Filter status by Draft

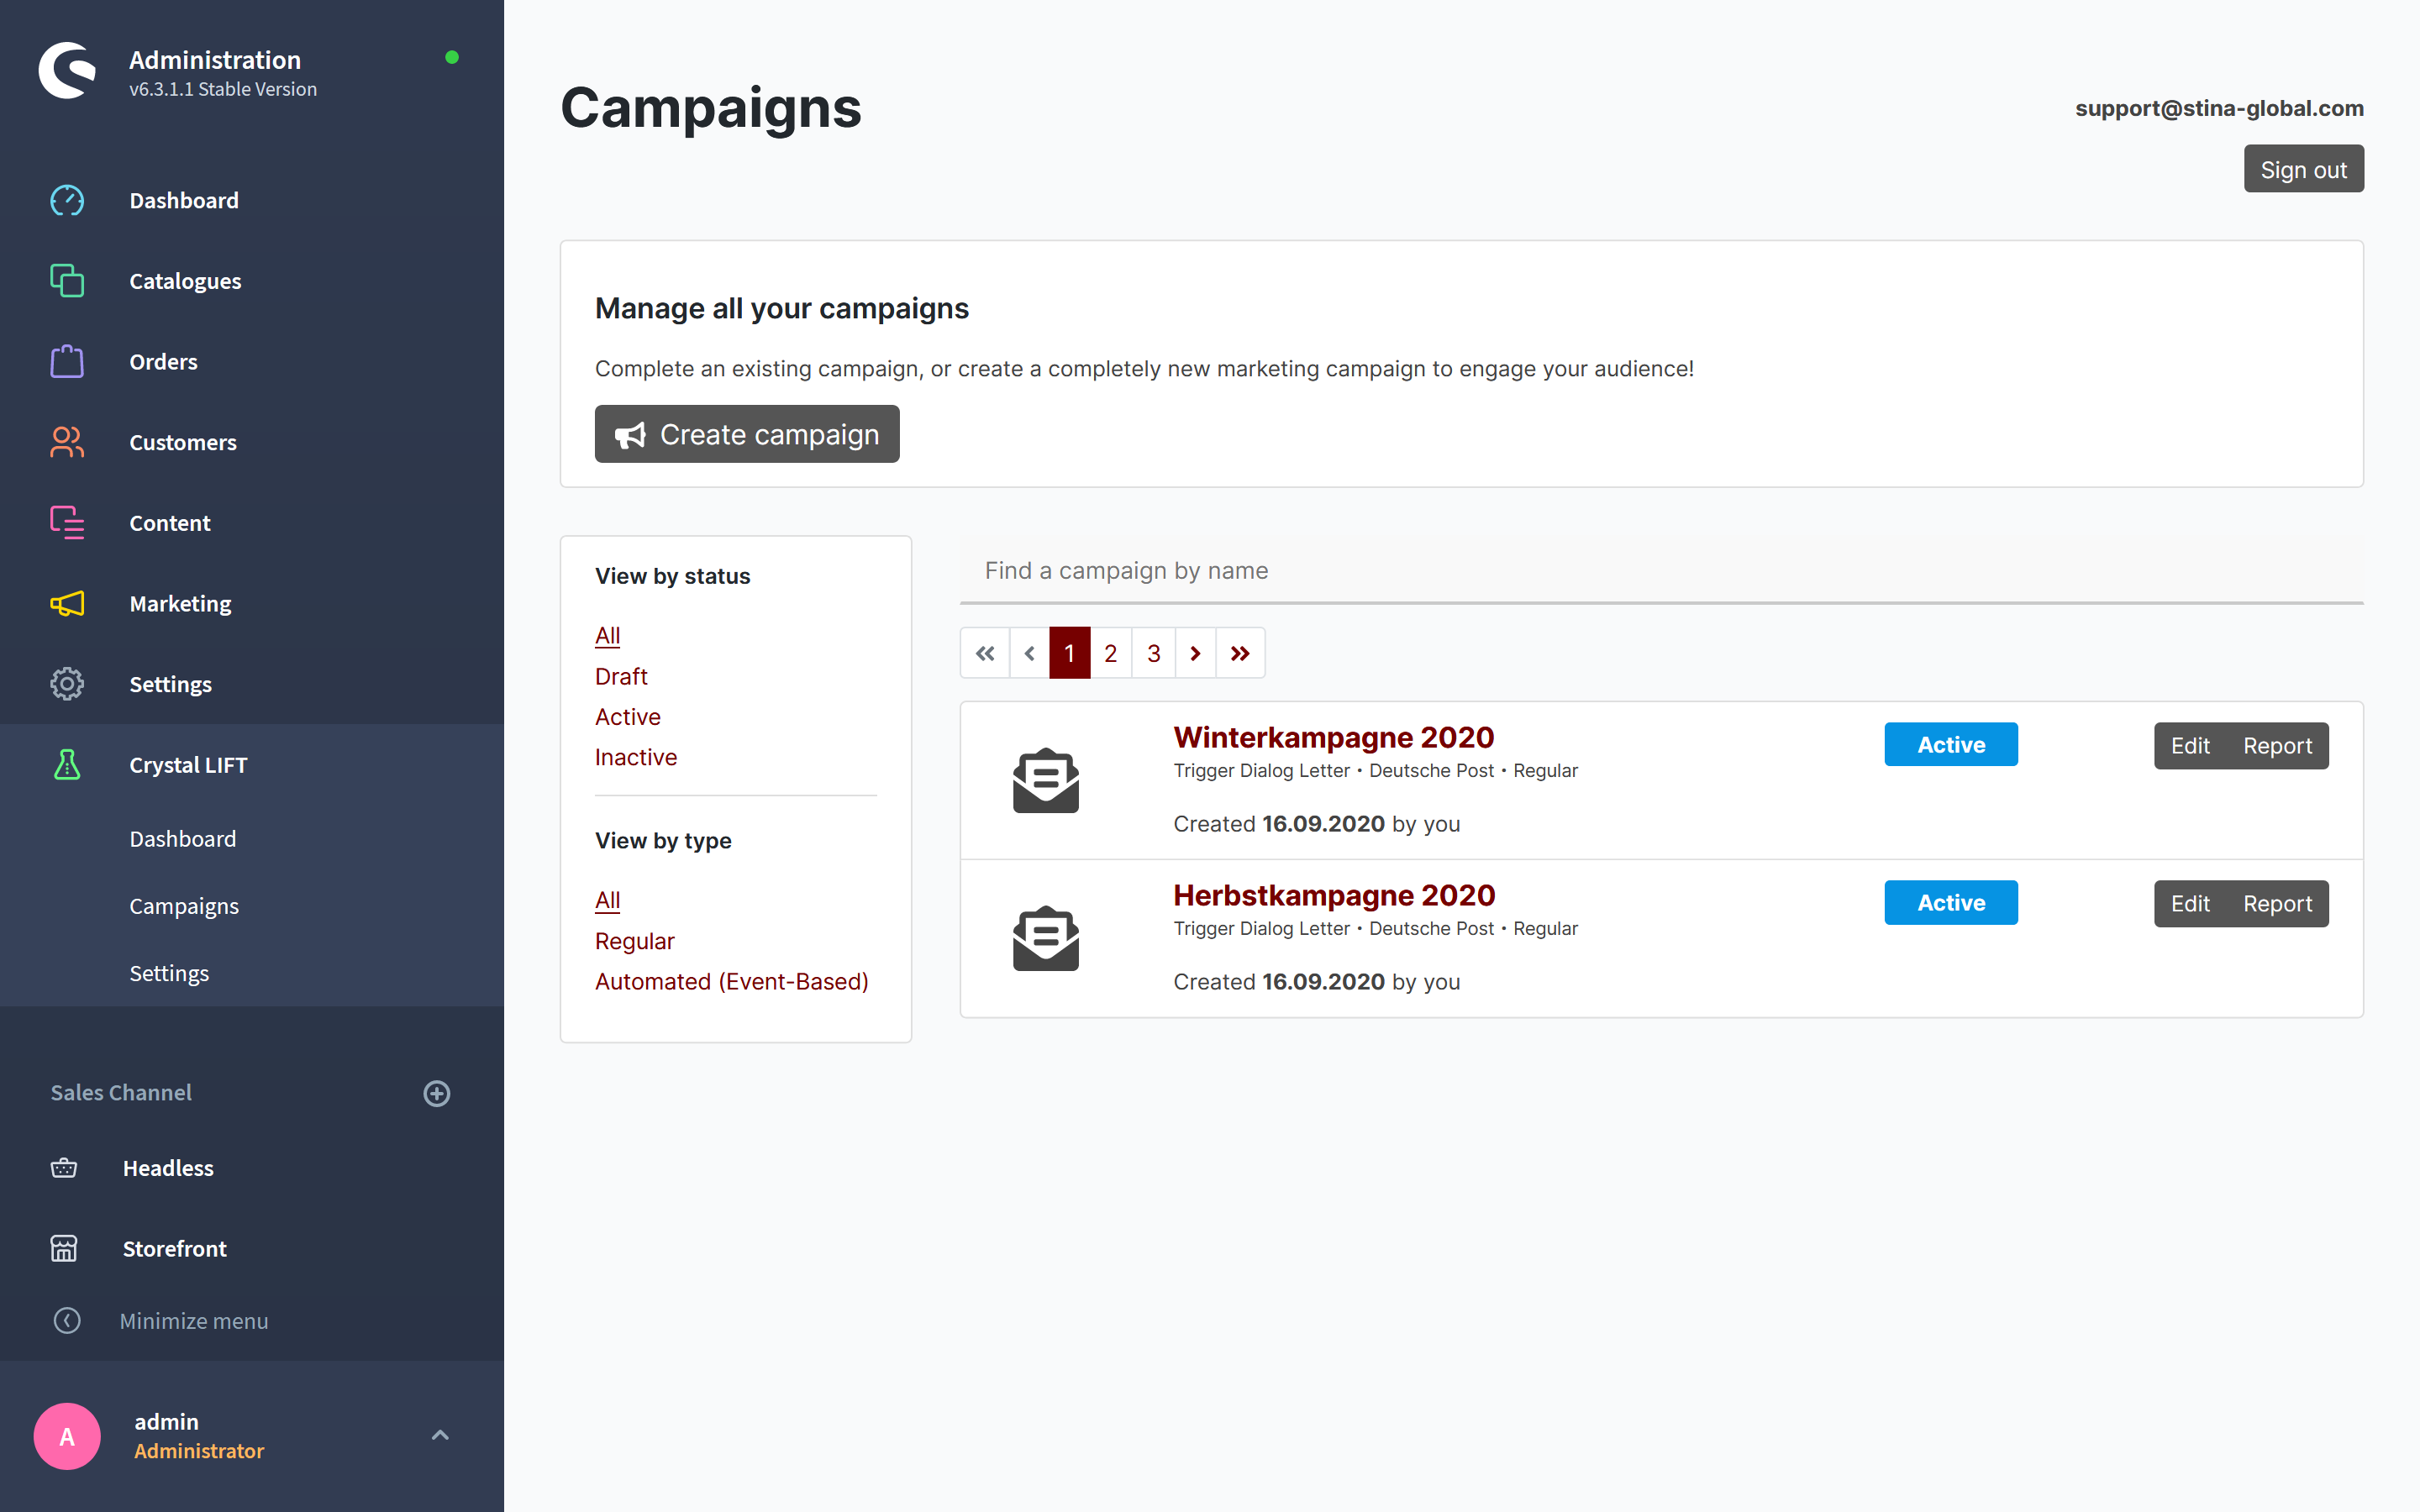[x=621, y=676]
